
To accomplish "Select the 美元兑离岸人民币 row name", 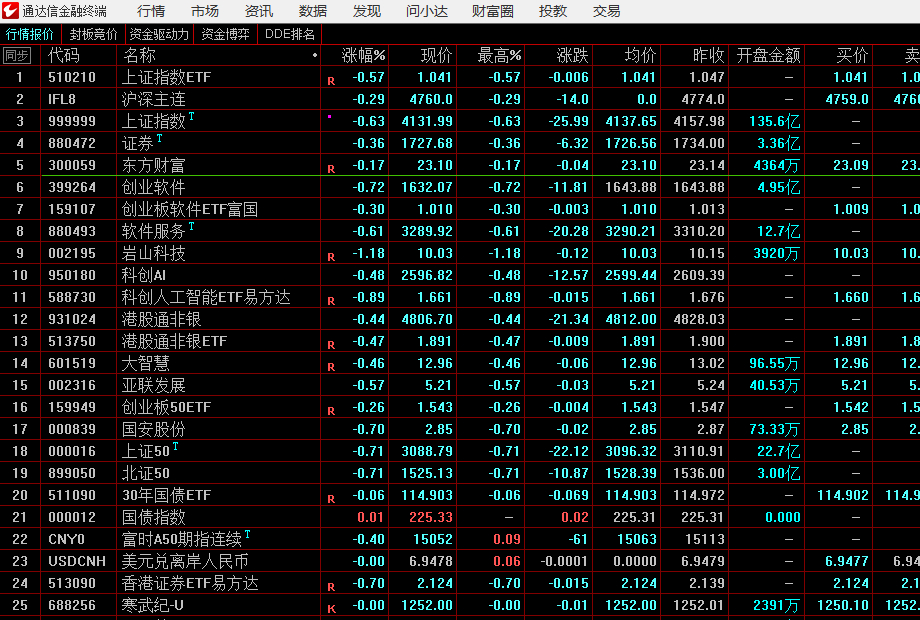I will click(x=185, y=561).
